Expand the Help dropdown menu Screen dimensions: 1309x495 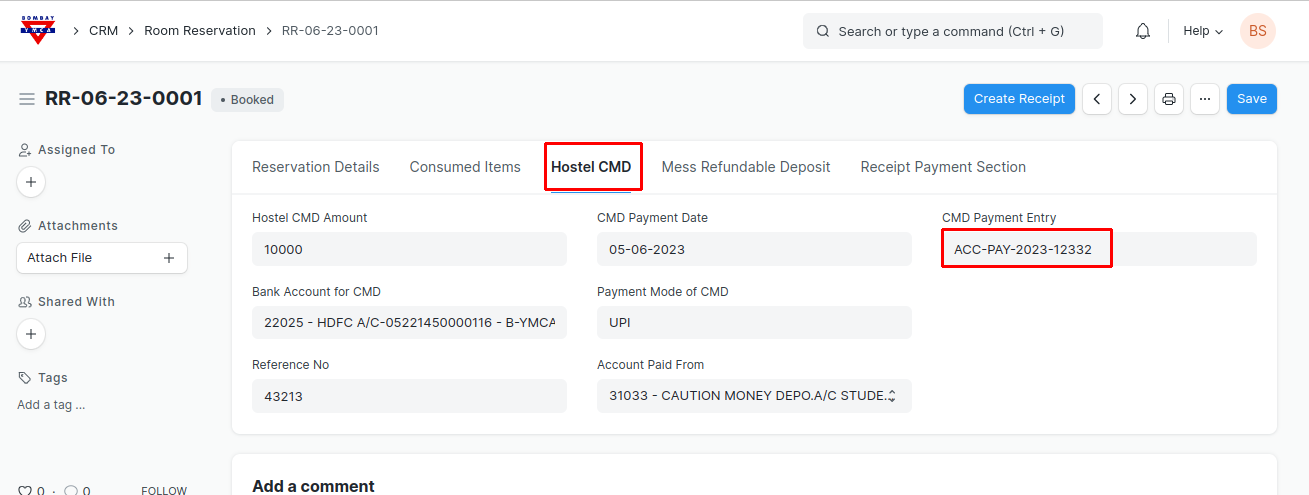point(1203,31)
